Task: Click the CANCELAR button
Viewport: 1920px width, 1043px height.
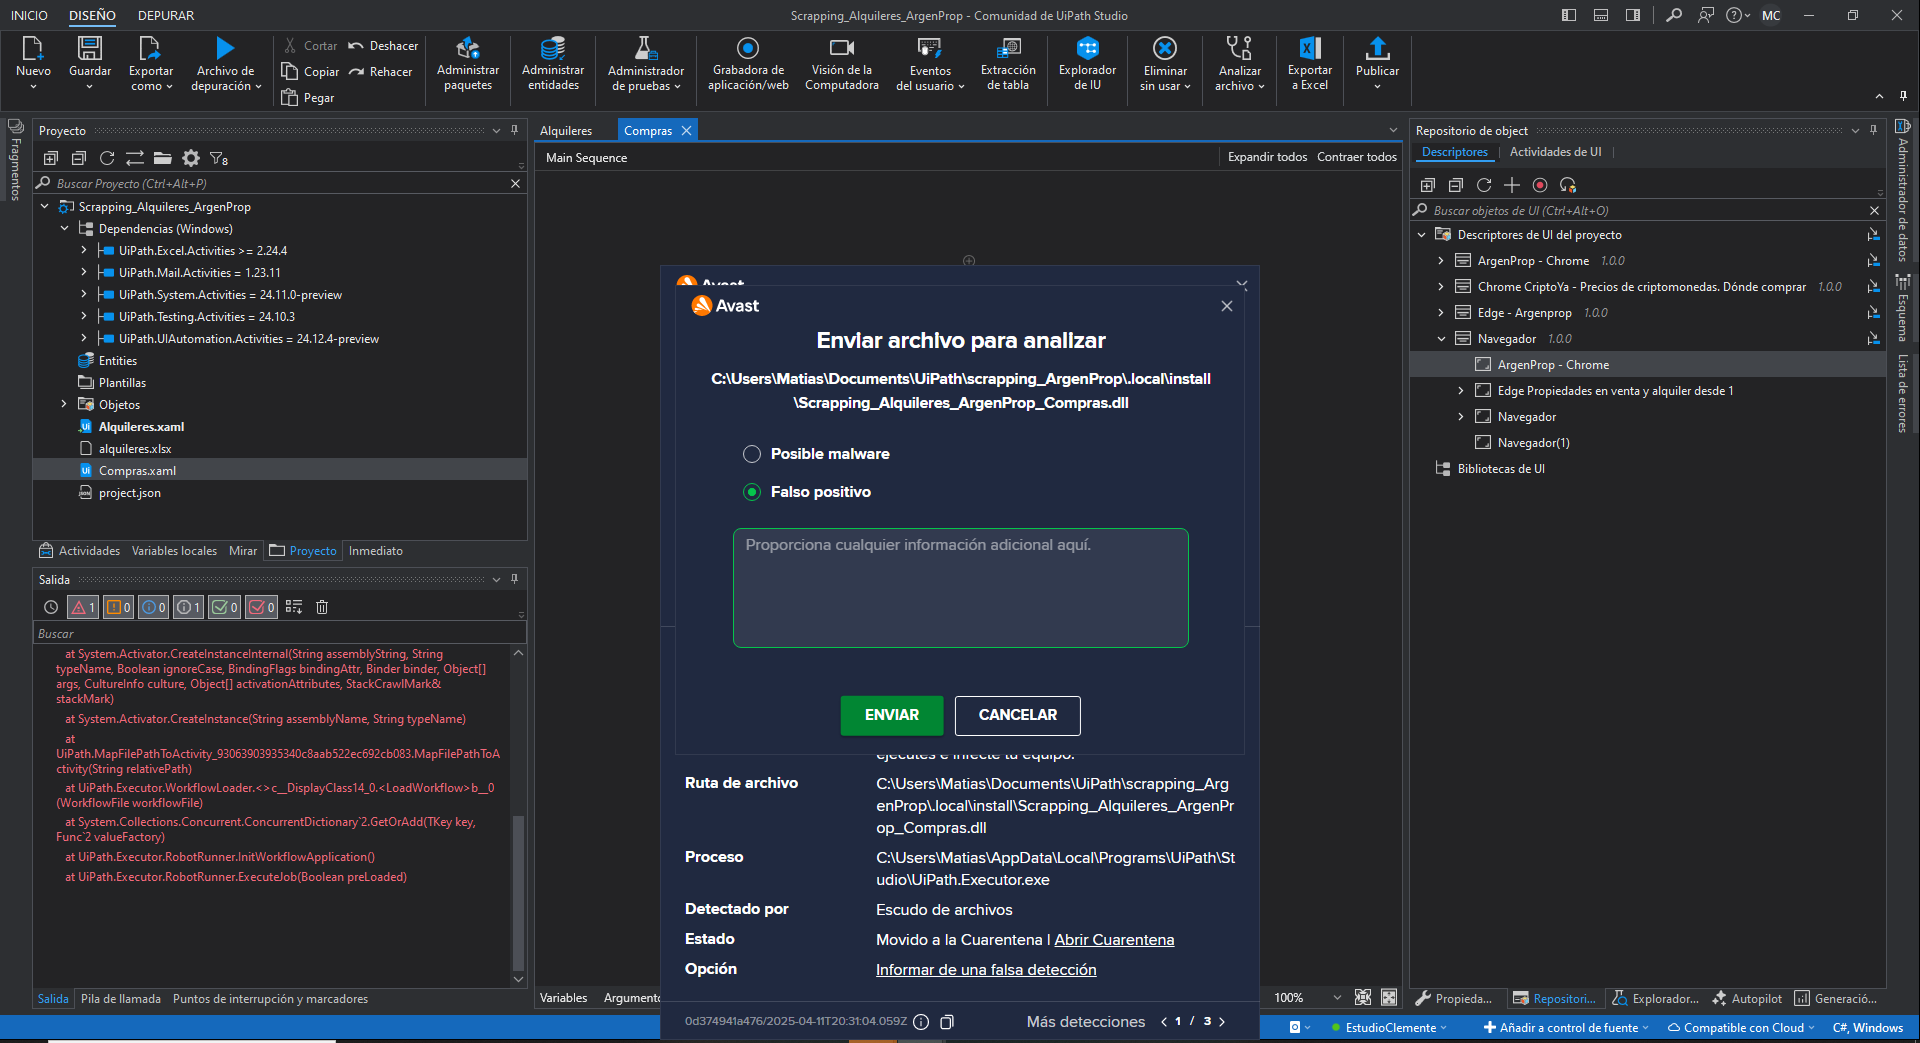Action: click(1018, 715)
